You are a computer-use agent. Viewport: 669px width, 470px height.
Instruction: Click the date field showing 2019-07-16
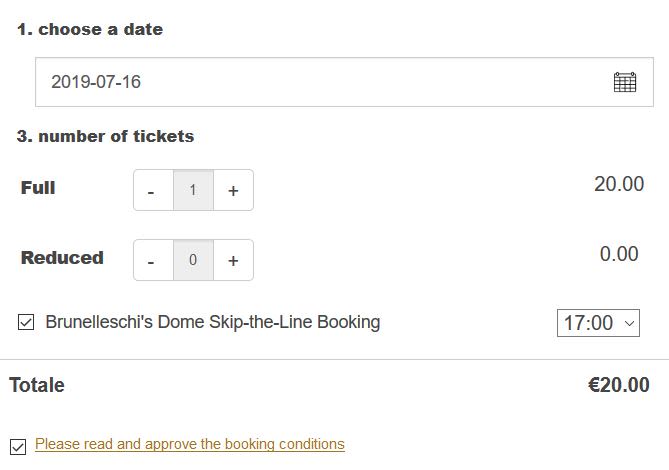(x=300, y=82)
